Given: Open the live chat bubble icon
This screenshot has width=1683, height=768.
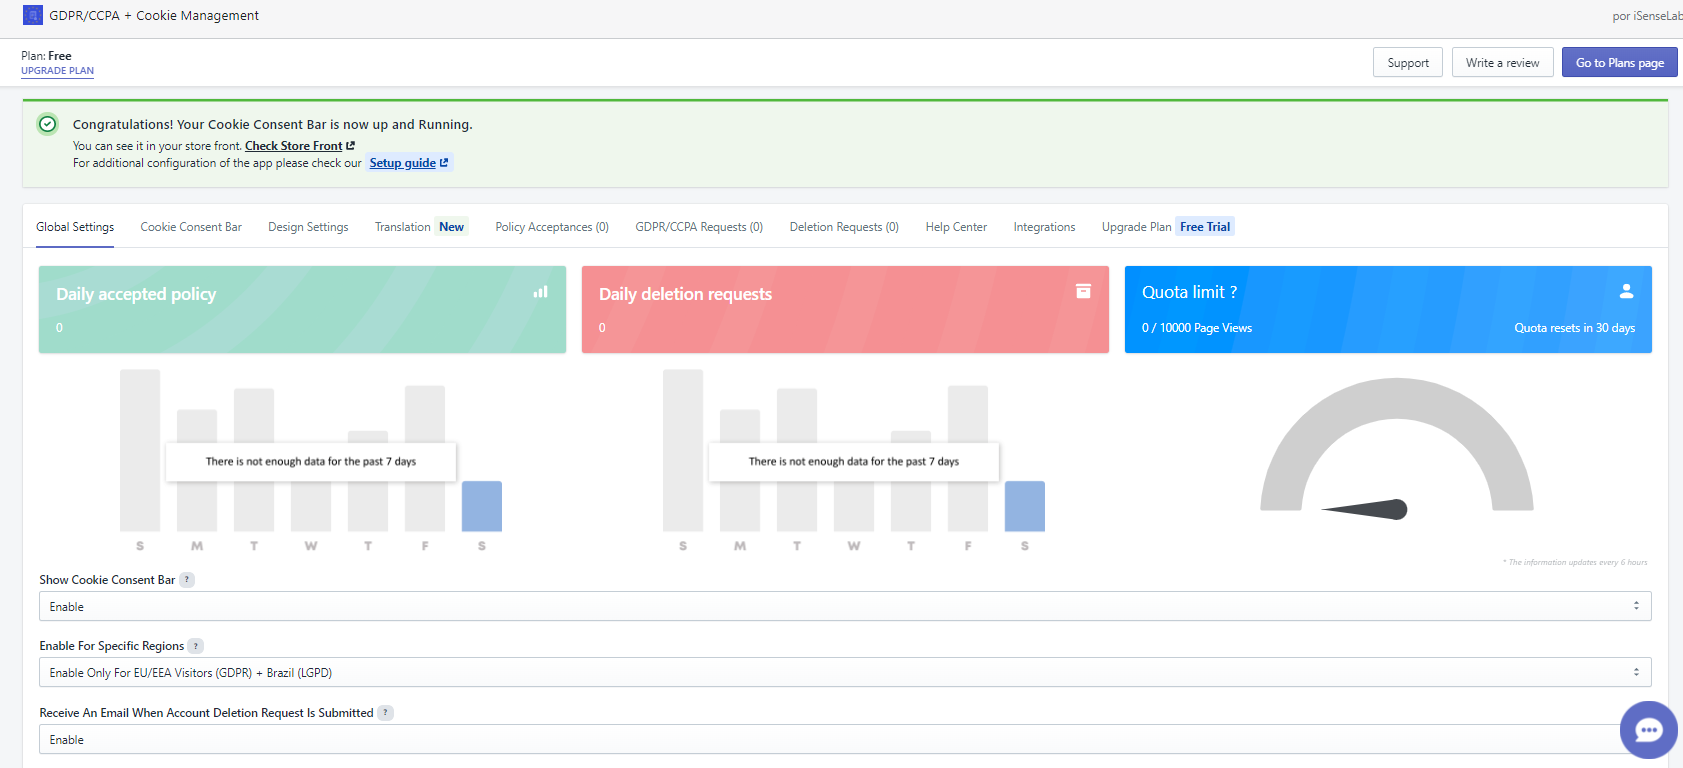Looking at the screenshot, I should [x=1648, y=730].
